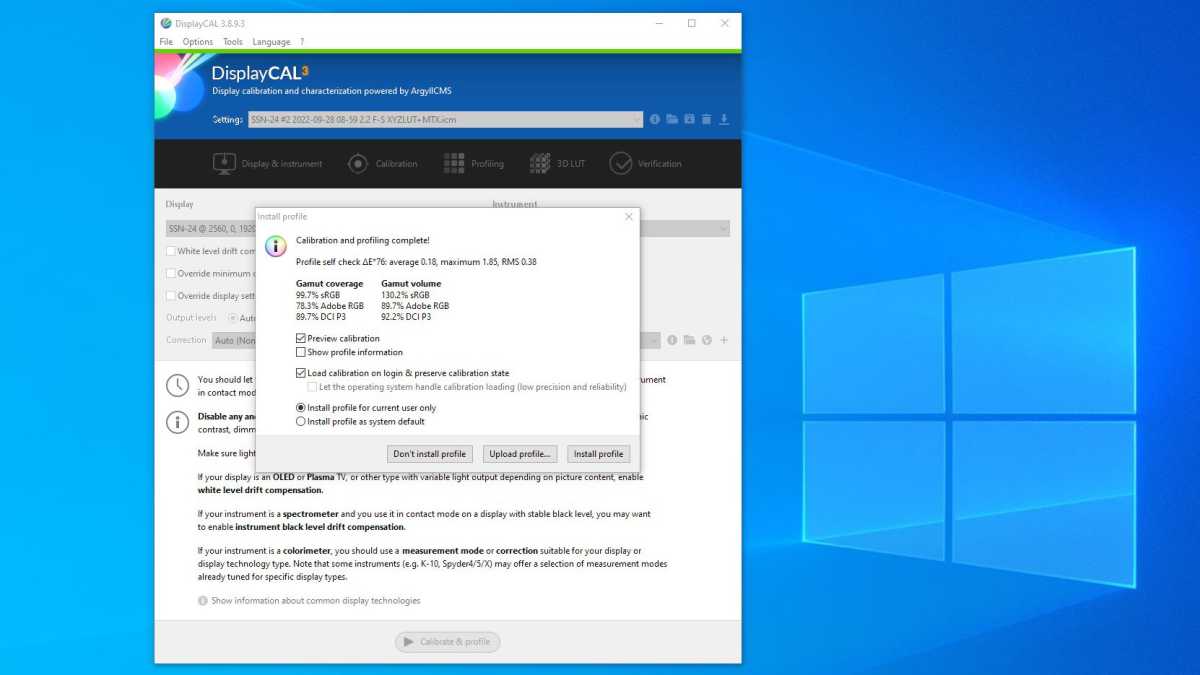
Task: Switch to the Profiling tab
Action: (x=473, y=163)
